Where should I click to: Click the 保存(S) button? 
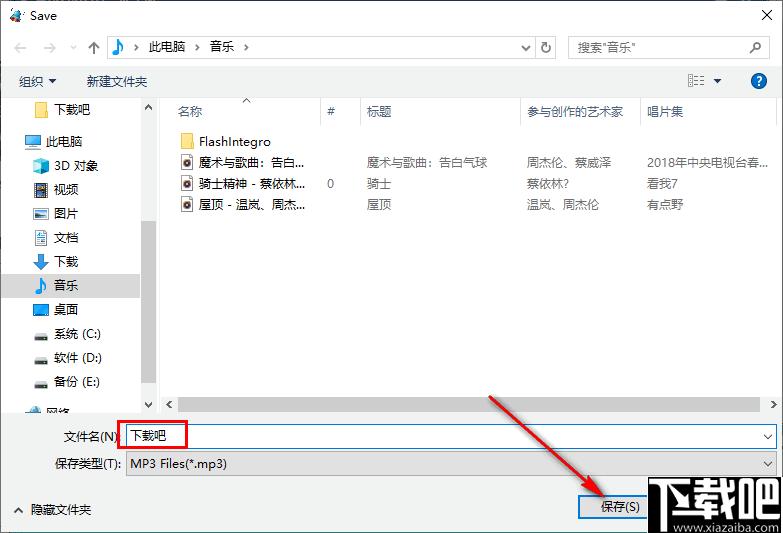[x=613, y=507]
